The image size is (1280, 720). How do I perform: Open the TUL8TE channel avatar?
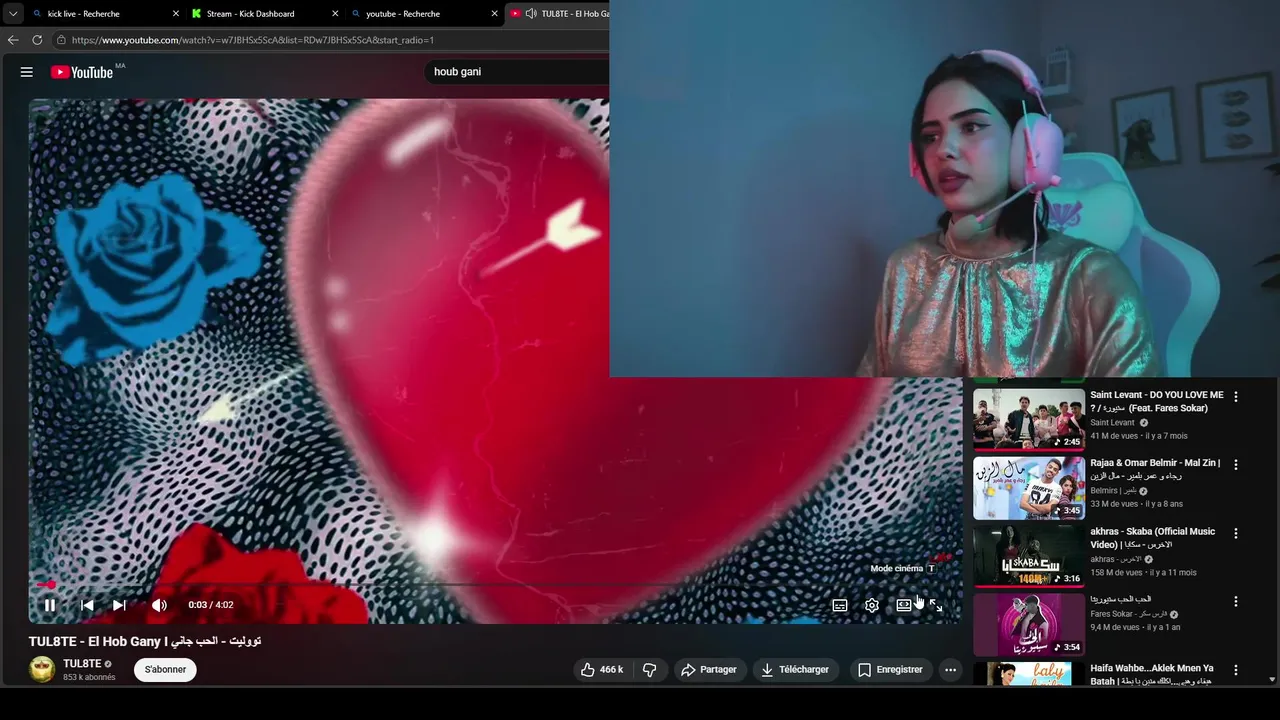coord(42,669)
